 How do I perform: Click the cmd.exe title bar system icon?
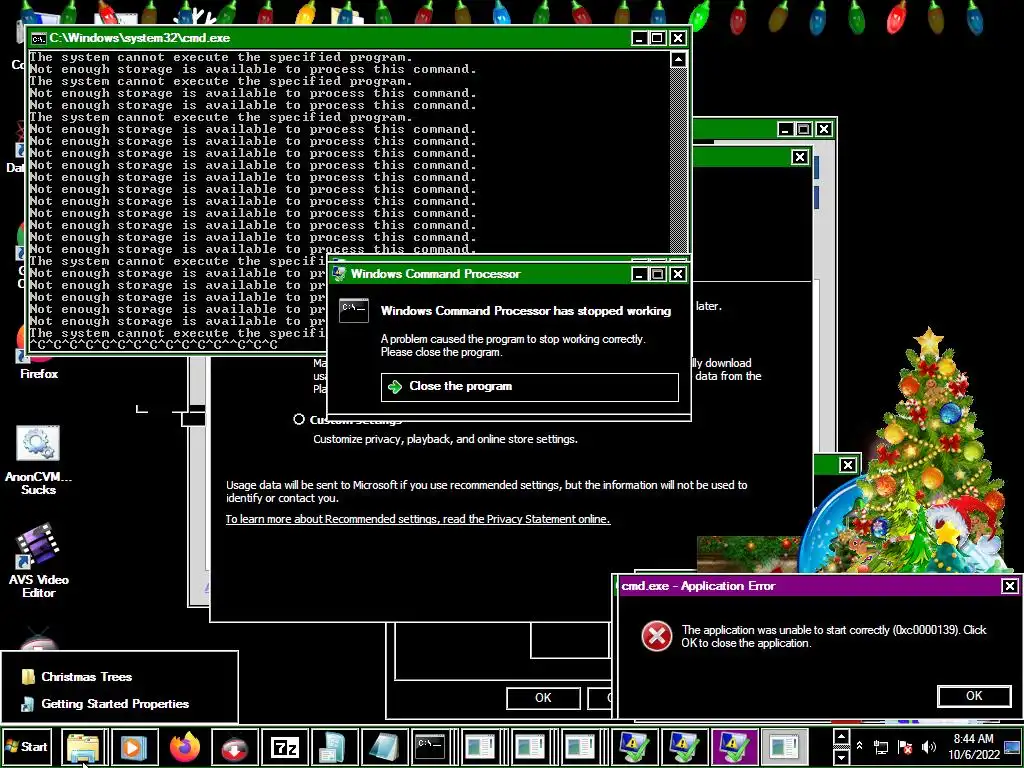(x=39, y=39)
